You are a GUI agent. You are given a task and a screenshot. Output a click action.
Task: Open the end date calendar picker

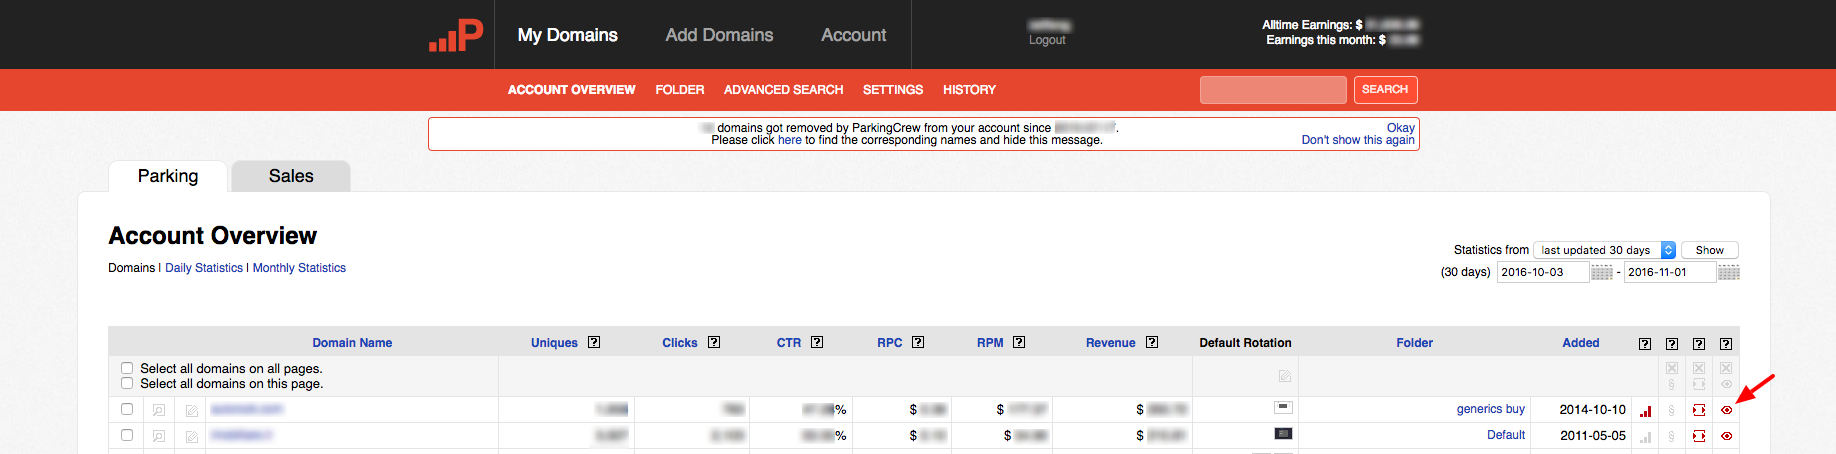click(x=1728, y=272)
